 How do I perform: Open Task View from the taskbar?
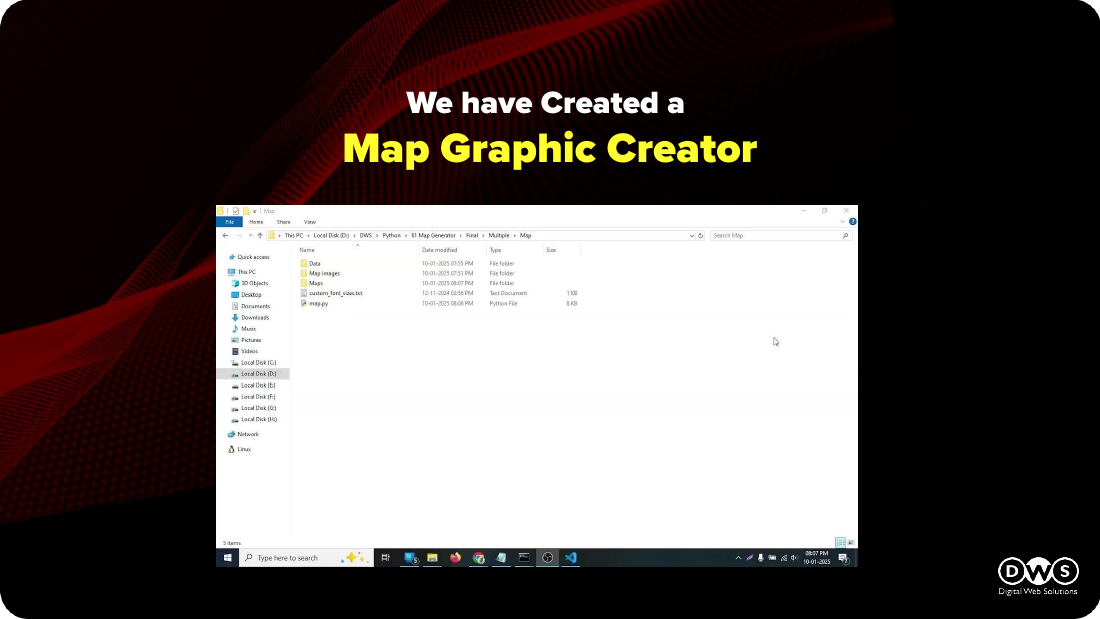385,558
